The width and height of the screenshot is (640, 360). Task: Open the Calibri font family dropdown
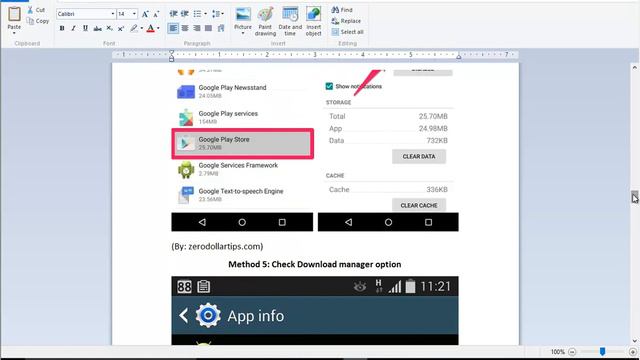coord(113,14)
